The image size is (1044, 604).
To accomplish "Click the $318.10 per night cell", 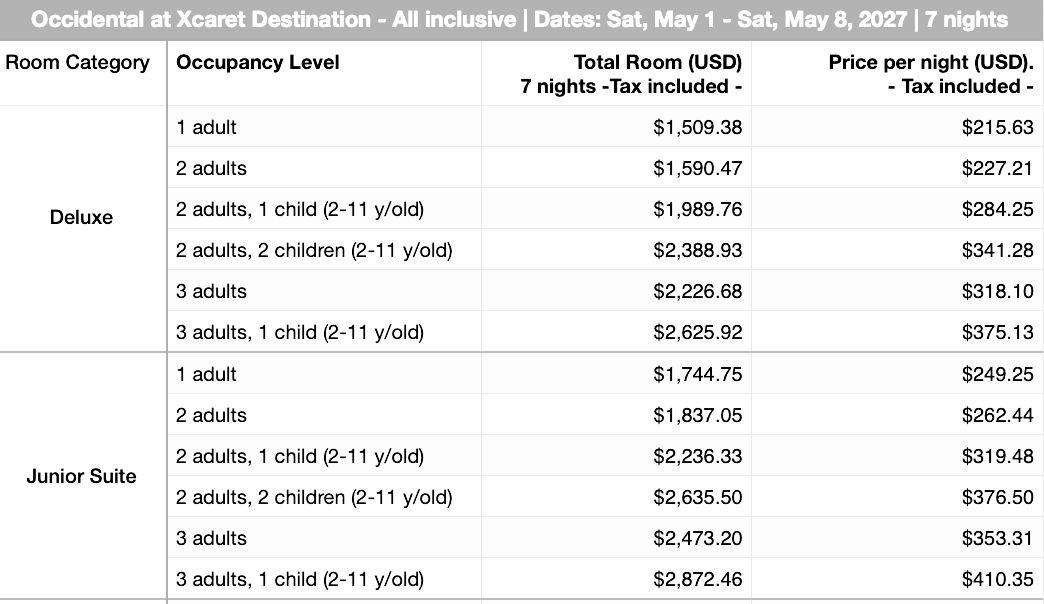I will [897, 291].
